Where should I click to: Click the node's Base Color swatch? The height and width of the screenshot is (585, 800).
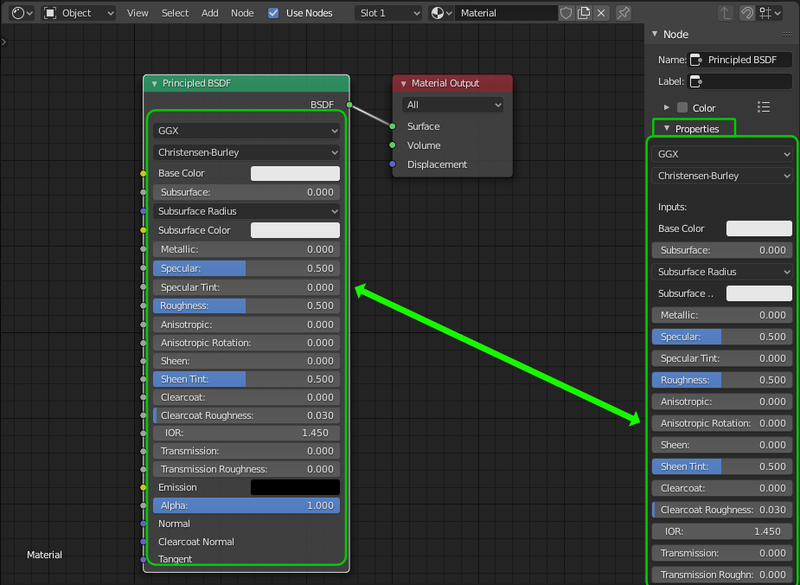point(295,173)
